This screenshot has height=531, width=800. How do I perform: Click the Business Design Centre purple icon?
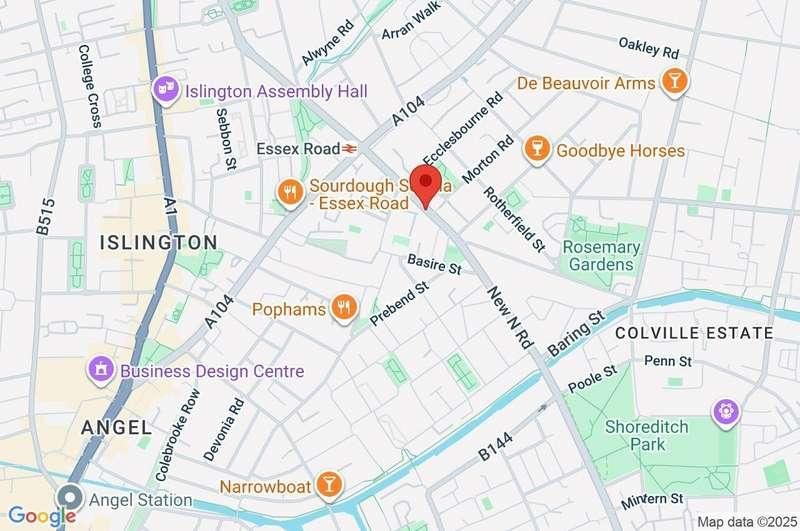[x=101, y=370]
